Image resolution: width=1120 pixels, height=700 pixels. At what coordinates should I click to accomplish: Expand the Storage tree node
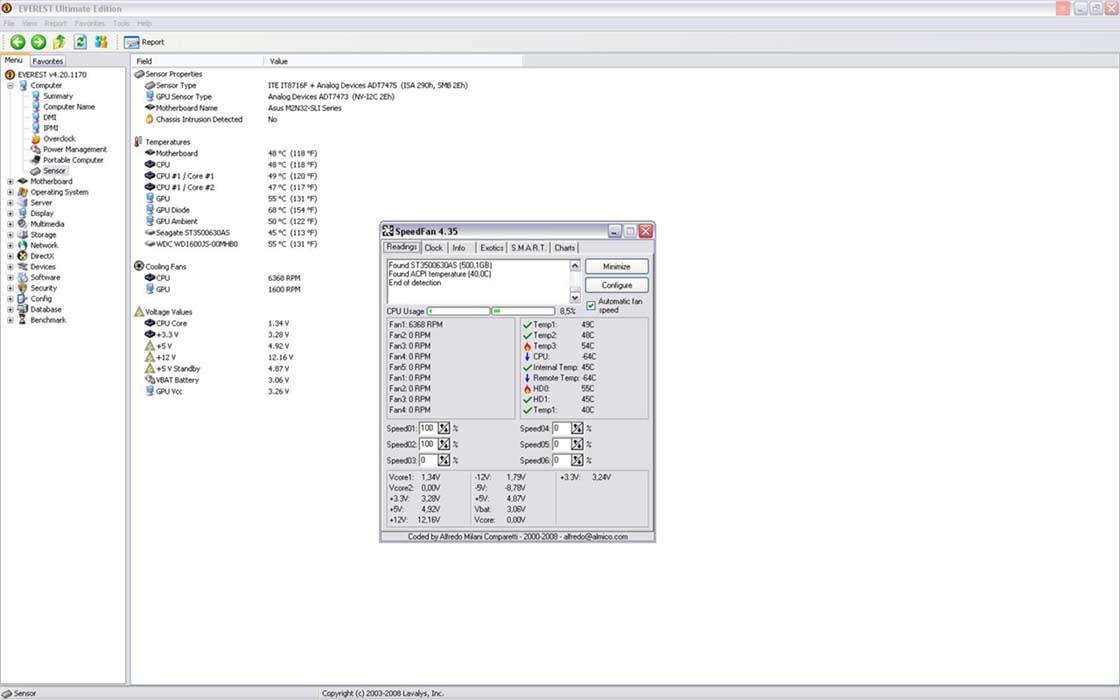pos(10,235)
